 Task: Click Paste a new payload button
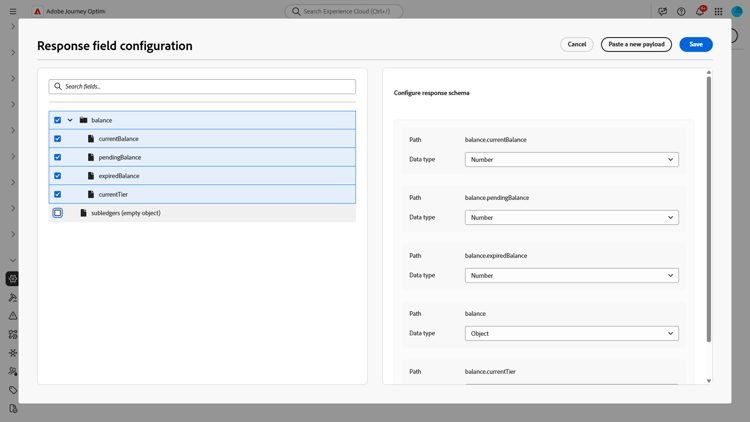point(636,44)
